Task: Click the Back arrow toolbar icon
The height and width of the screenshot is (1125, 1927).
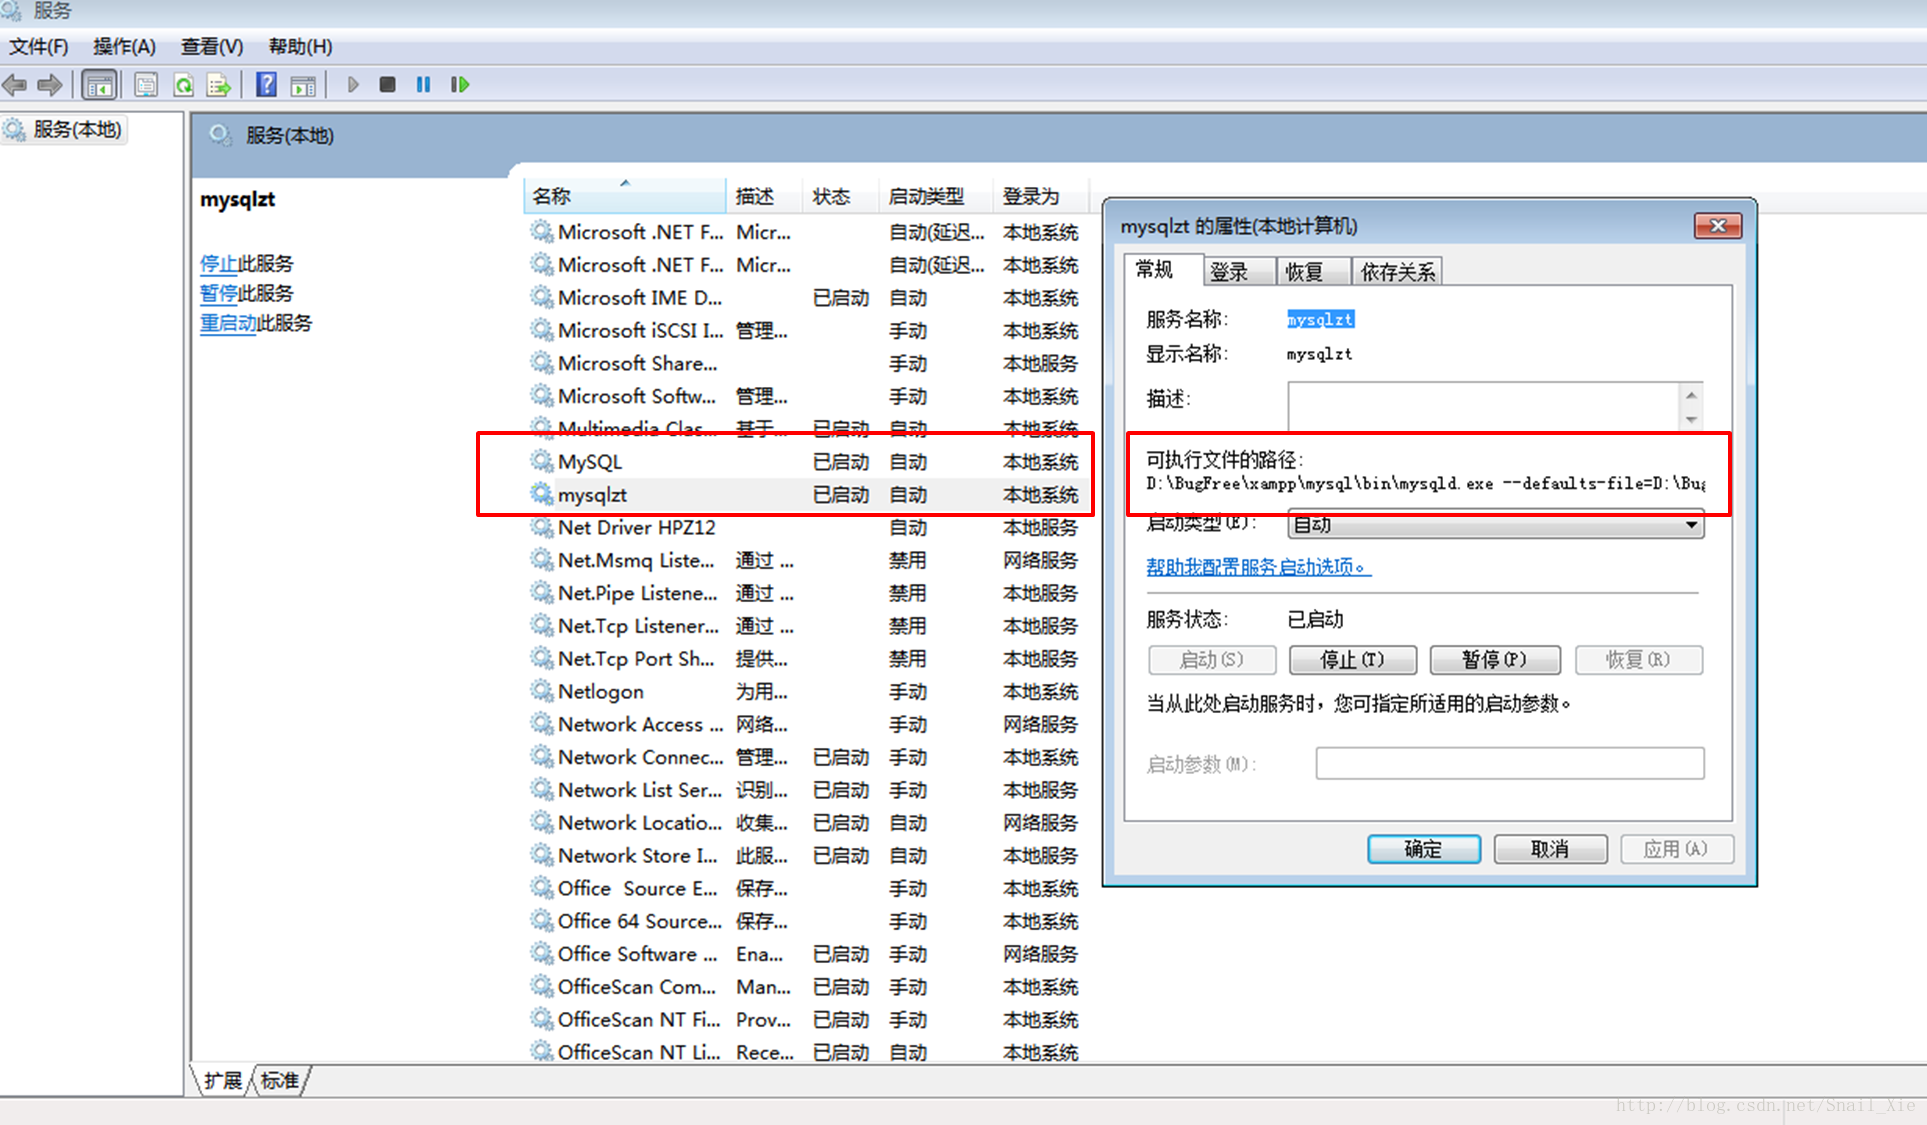Action: pos(15,85)
